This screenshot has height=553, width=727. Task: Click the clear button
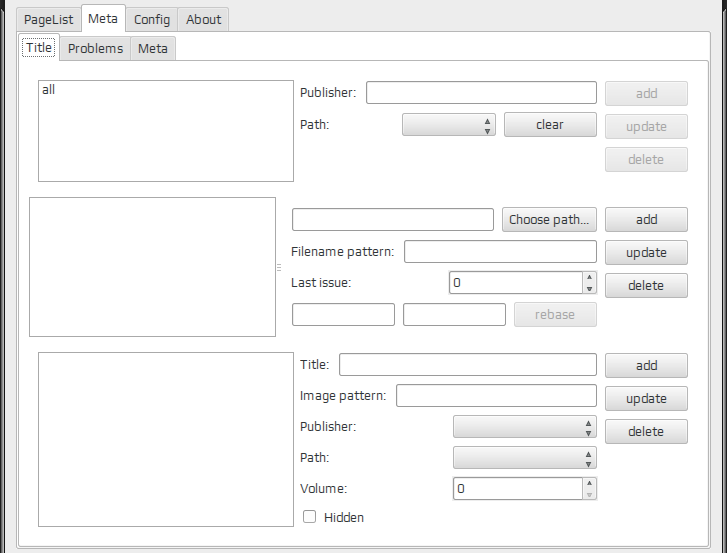pos(550,125)
